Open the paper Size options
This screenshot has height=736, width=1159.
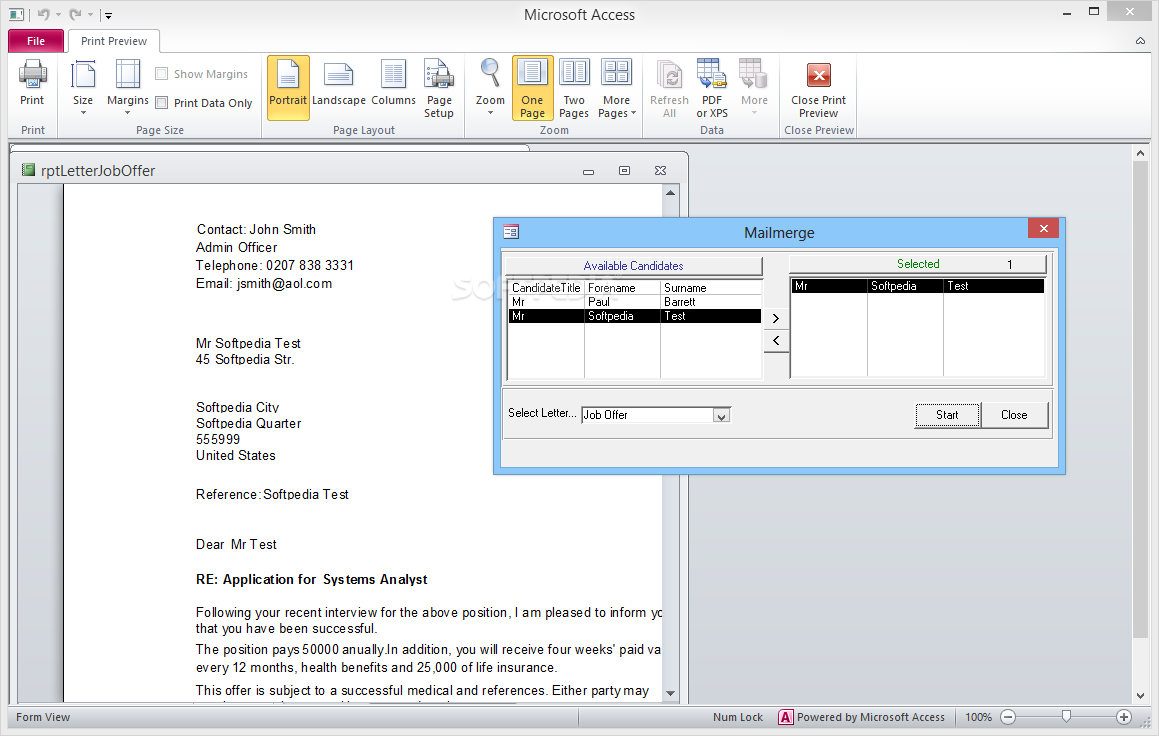[x=83, y=87]
